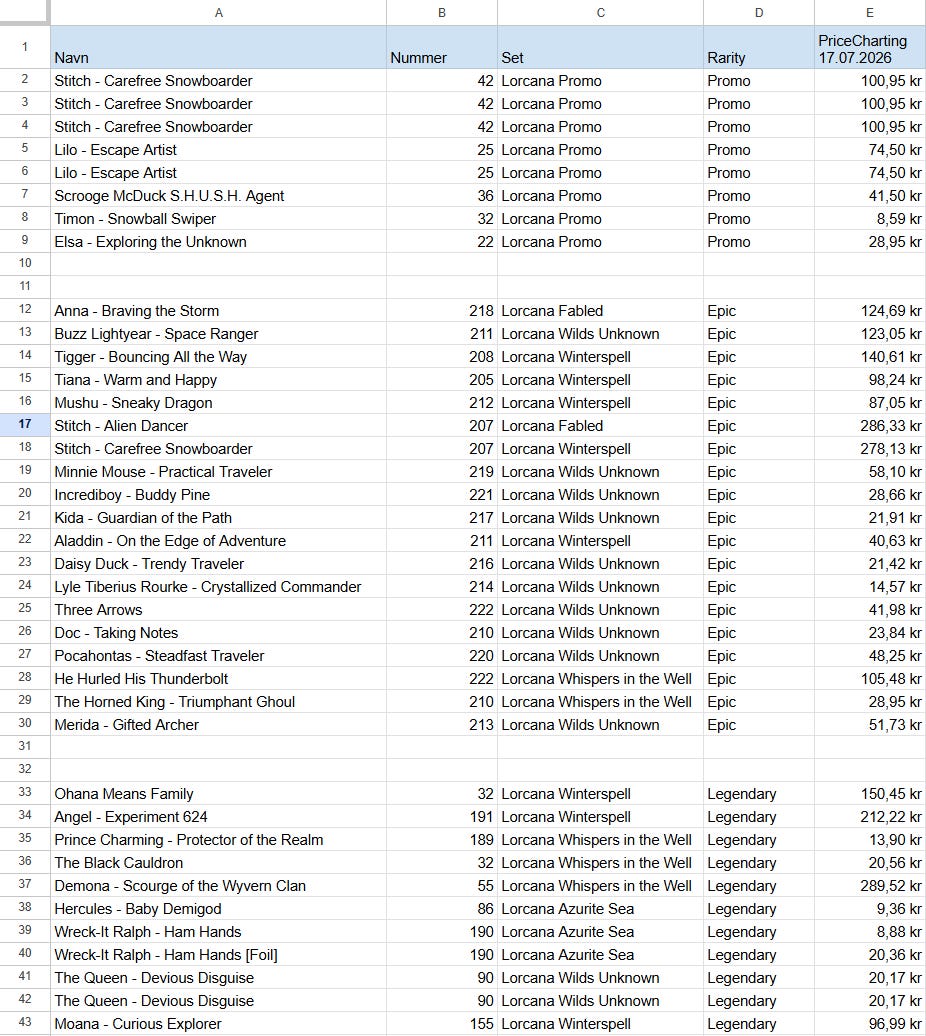
Task: Click price 212,22 kr
Action: click(x=870, y=817)
